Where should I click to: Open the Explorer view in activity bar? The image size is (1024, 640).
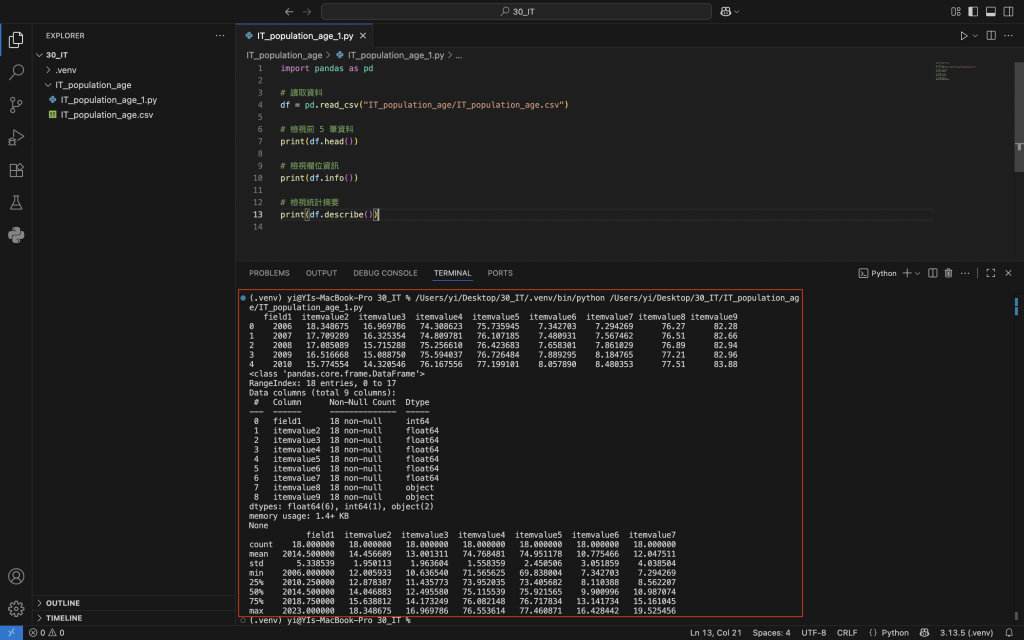pyautogui.click(x=16, y=40)
